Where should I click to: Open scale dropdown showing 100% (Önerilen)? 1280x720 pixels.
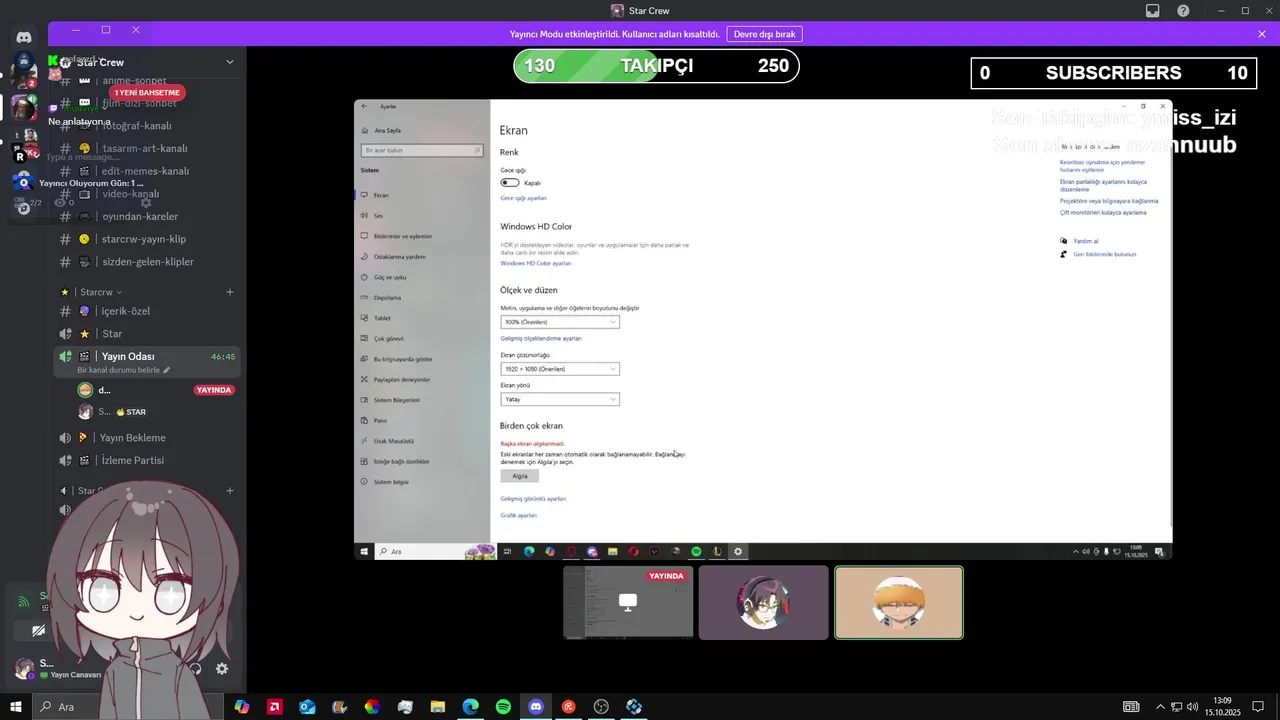[560, 322]
